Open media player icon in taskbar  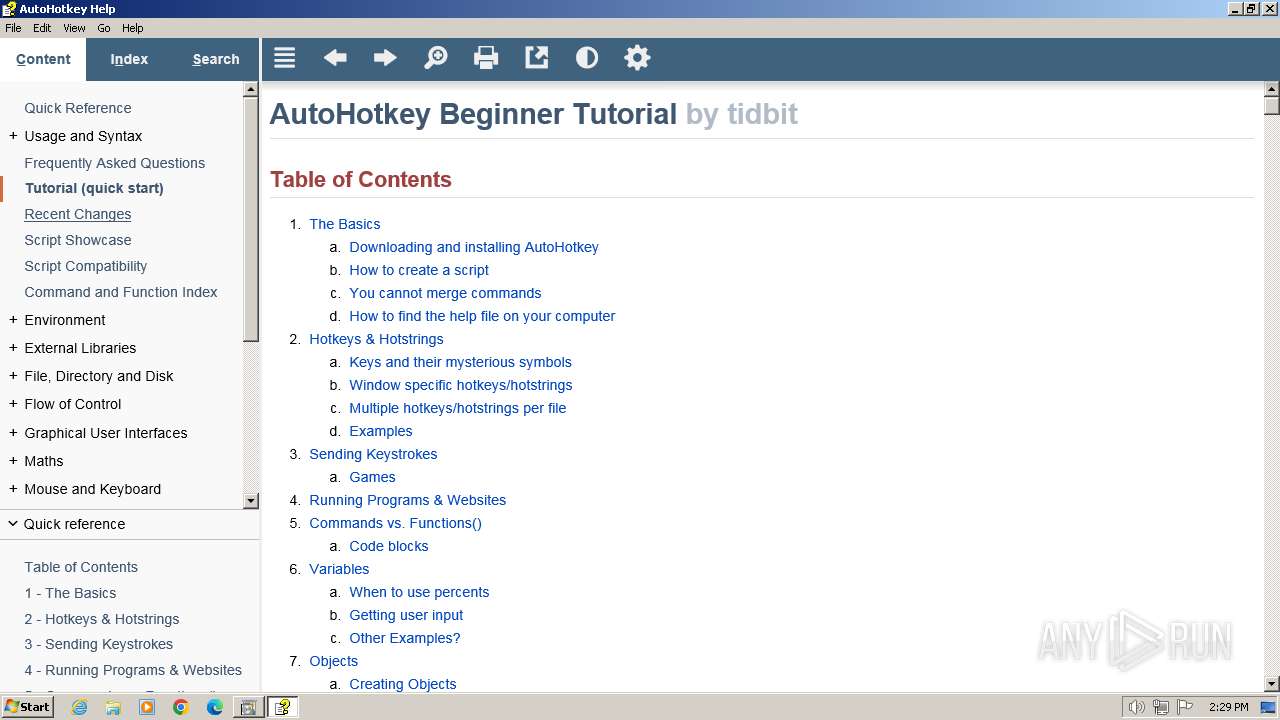[x=147, y=707]
